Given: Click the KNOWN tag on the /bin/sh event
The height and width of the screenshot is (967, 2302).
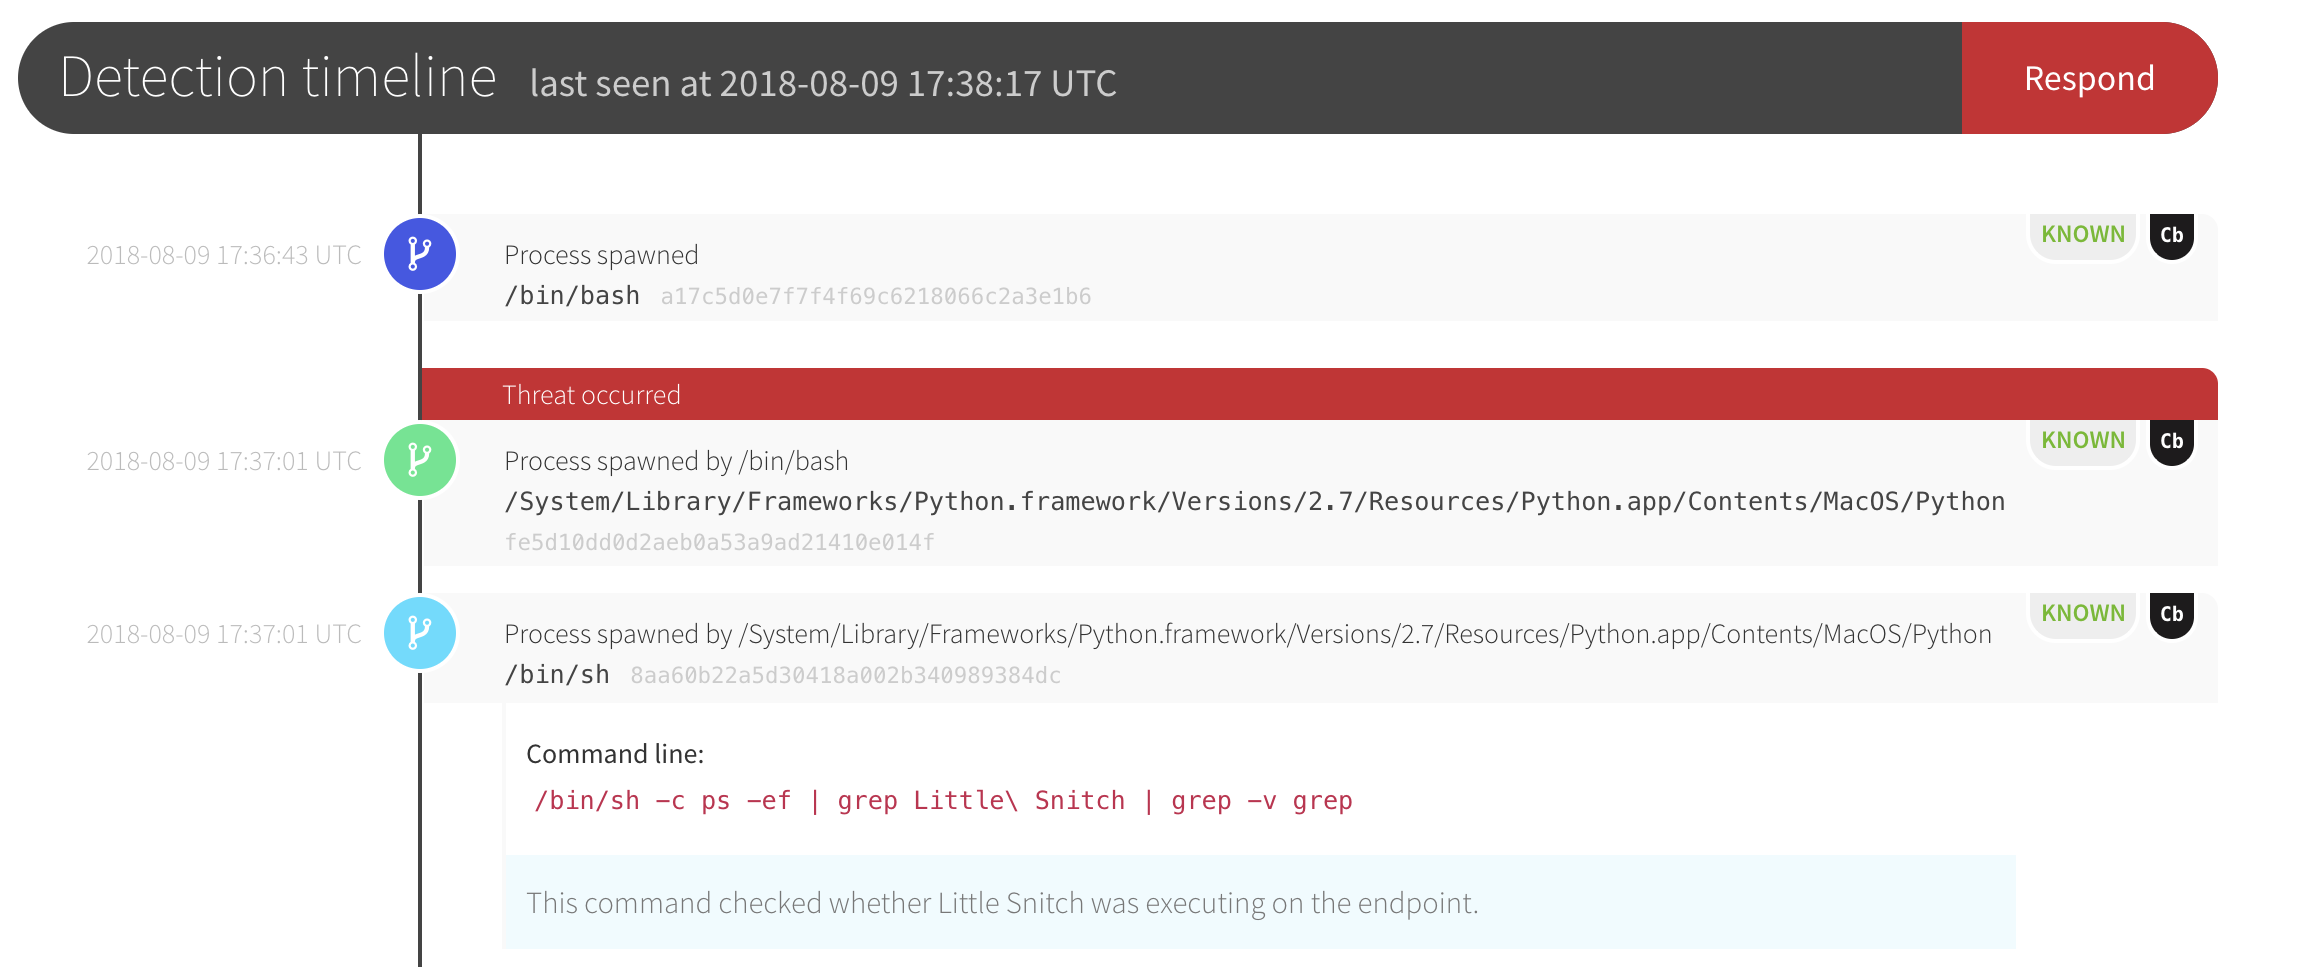Looking at the screenshot, I should (x=2082, y=614).
